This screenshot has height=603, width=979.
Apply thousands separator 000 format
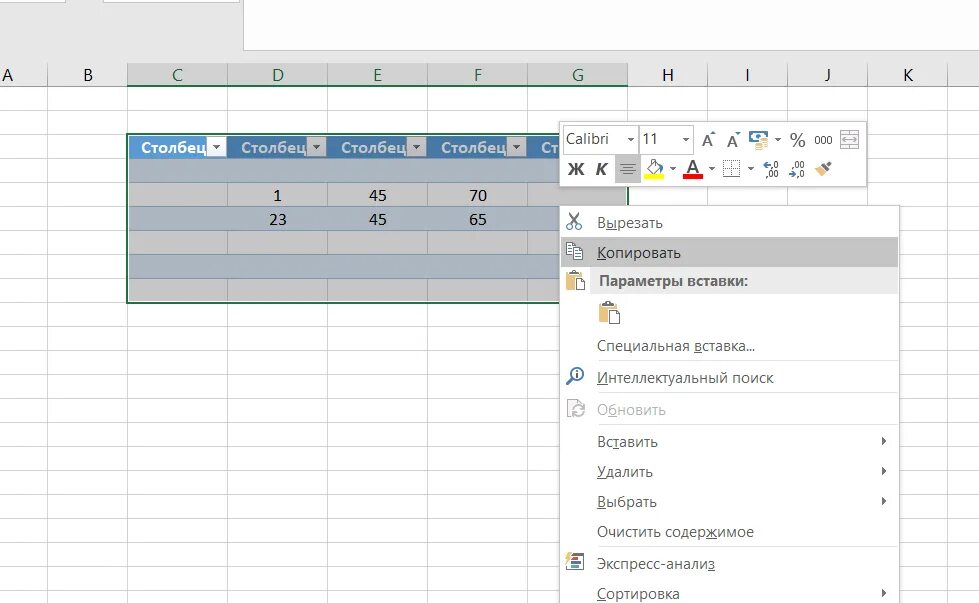coord(823,140)
